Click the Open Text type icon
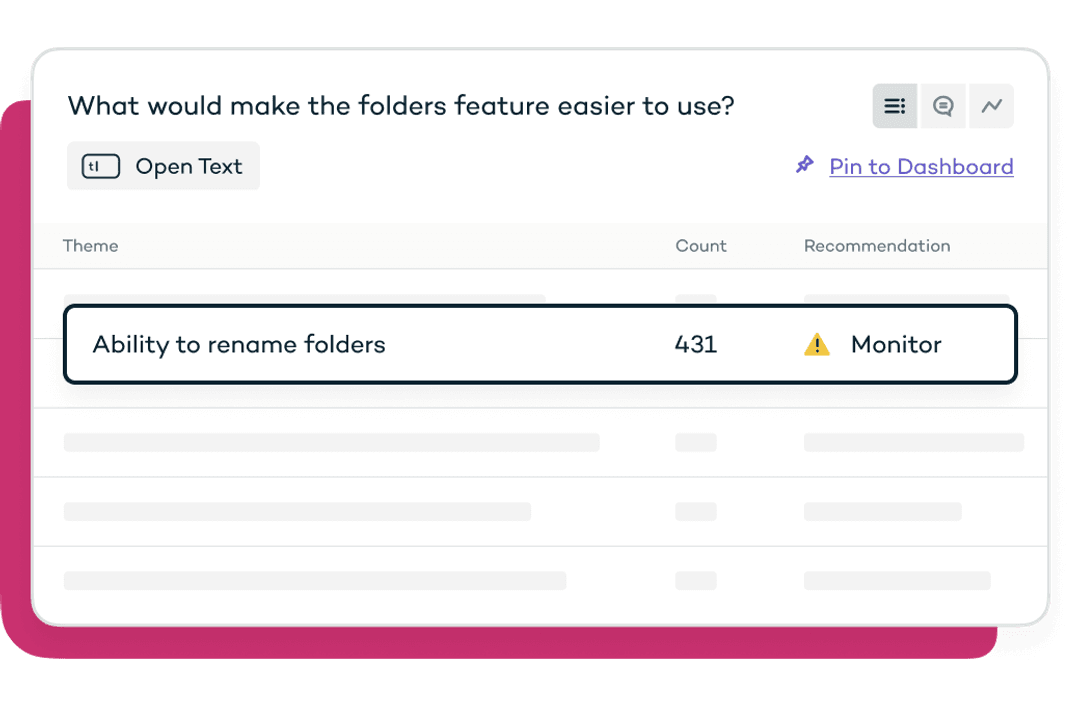 coord(101,166)
